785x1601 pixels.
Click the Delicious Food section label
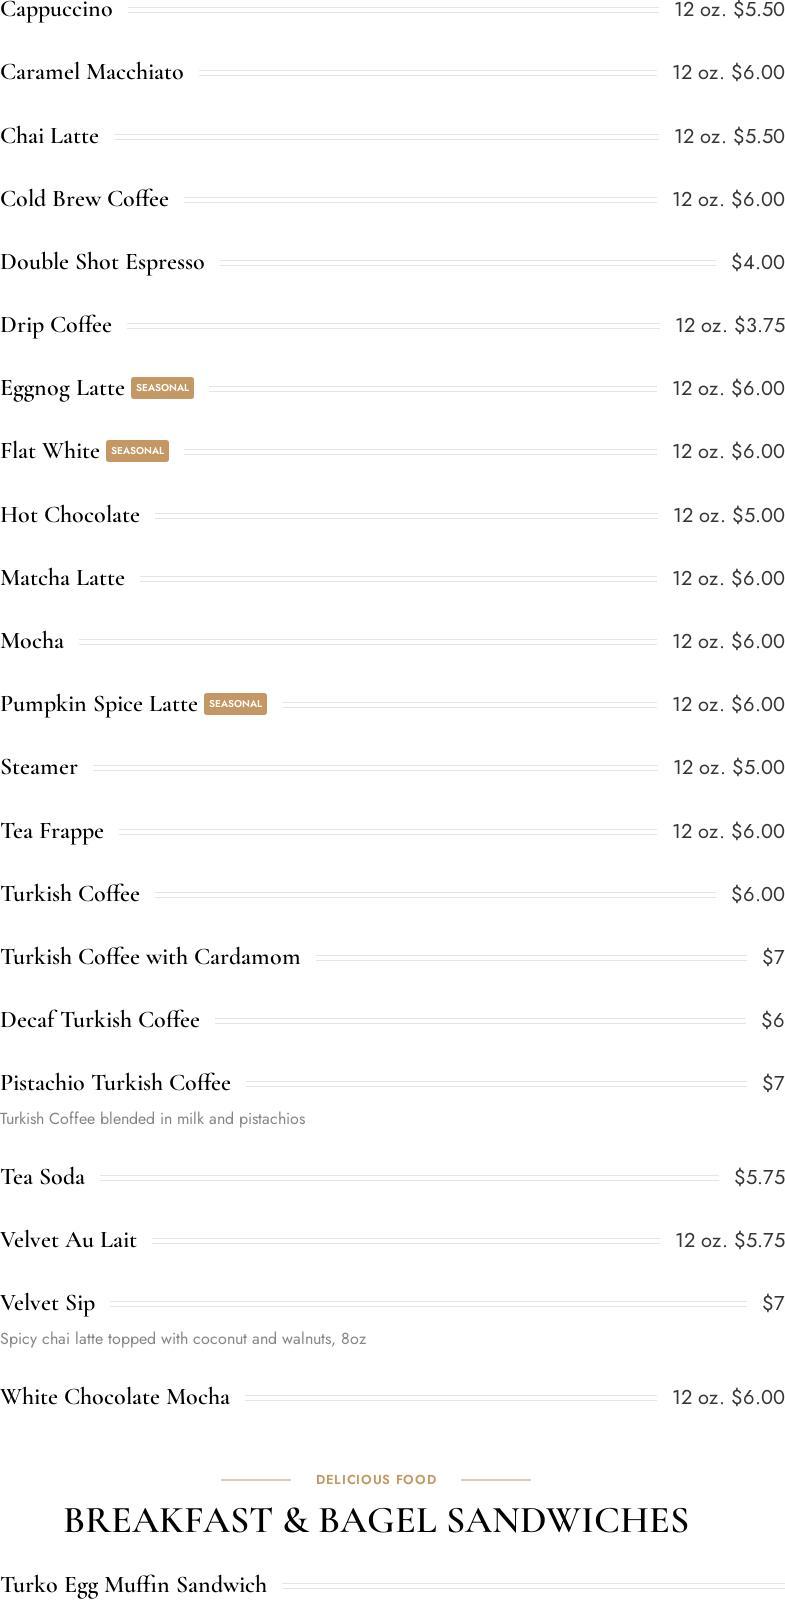point(376,1479)
